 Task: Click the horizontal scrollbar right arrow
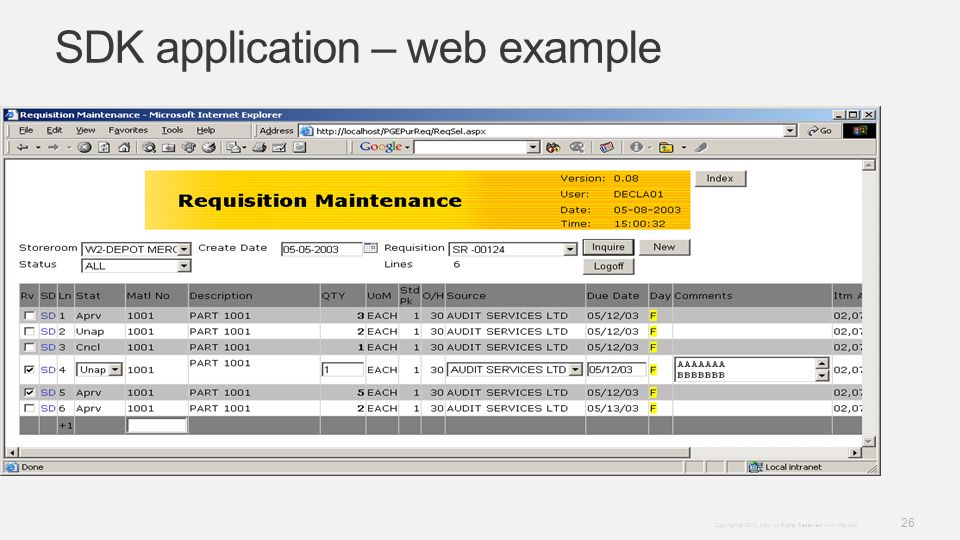(x=855, y=453)
